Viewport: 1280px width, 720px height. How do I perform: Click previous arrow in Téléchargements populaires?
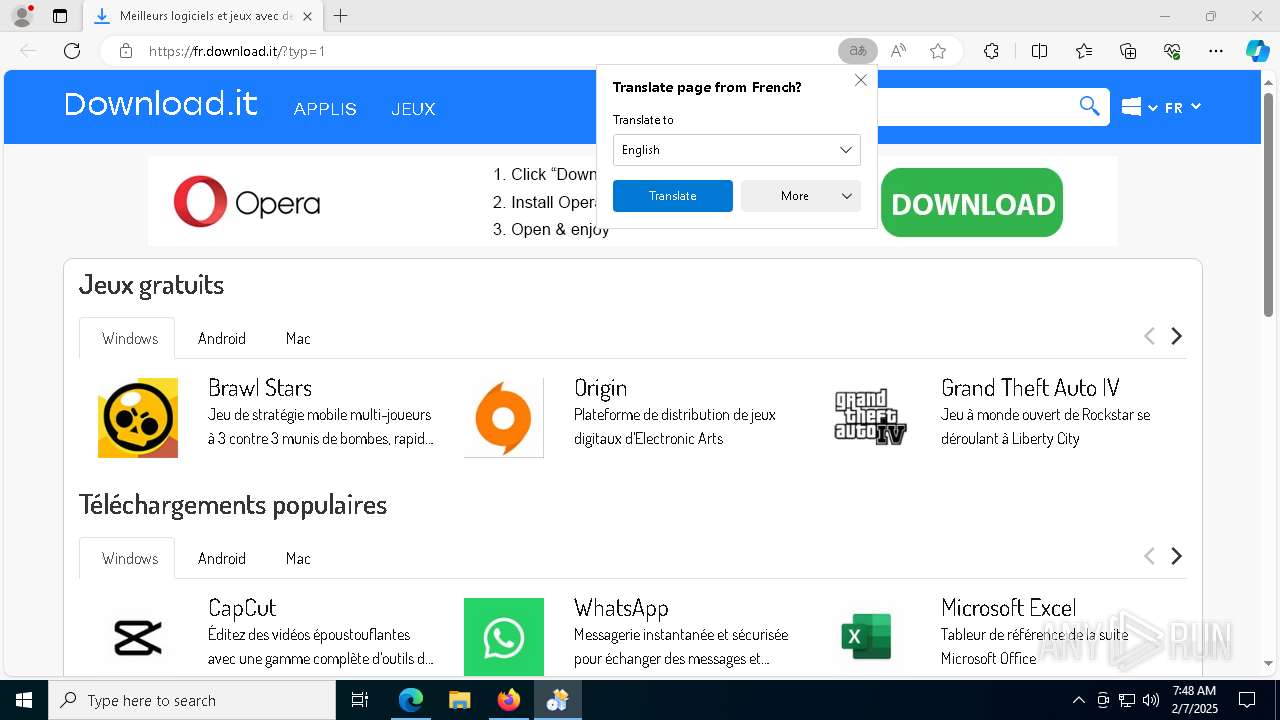[x=1149, y=556]
